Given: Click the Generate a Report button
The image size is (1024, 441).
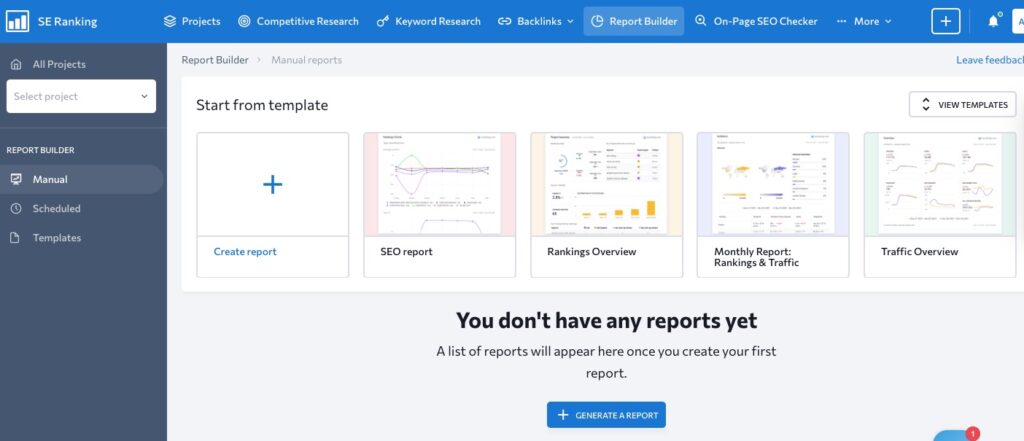Looking at the screenshot, I should [x=606, y=415].
